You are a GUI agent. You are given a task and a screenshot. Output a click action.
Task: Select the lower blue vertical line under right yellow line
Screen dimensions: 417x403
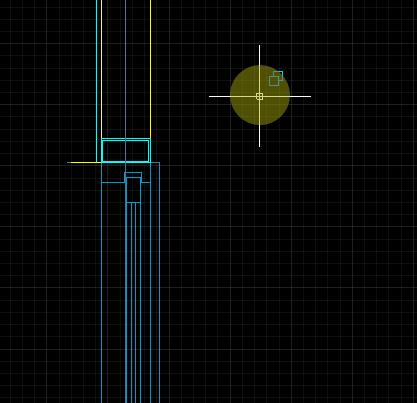(150, 283)
